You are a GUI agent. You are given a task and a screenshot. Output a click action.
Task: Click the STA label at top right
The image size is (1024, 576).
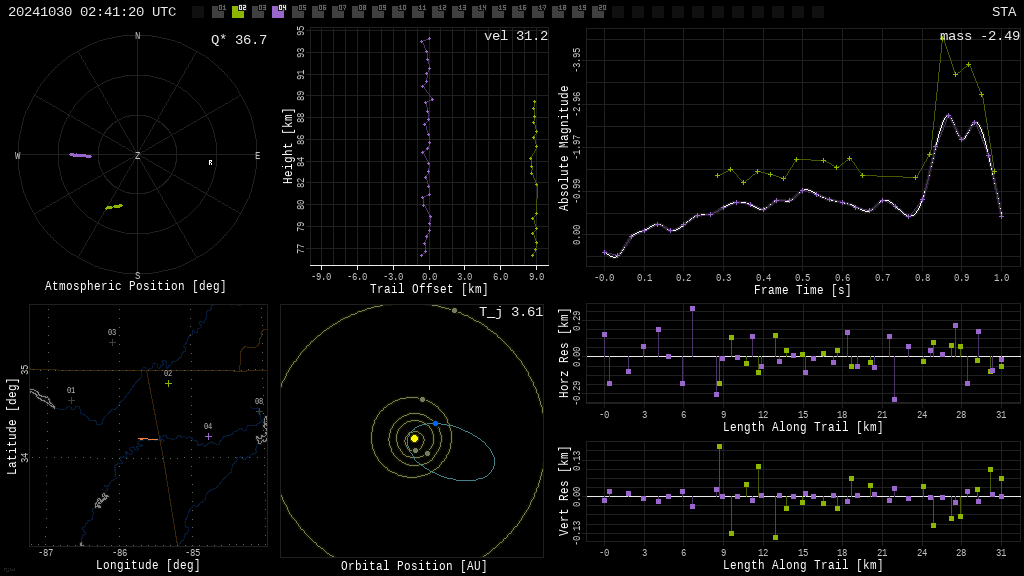pyautogui.click(x=1003, y=12)
